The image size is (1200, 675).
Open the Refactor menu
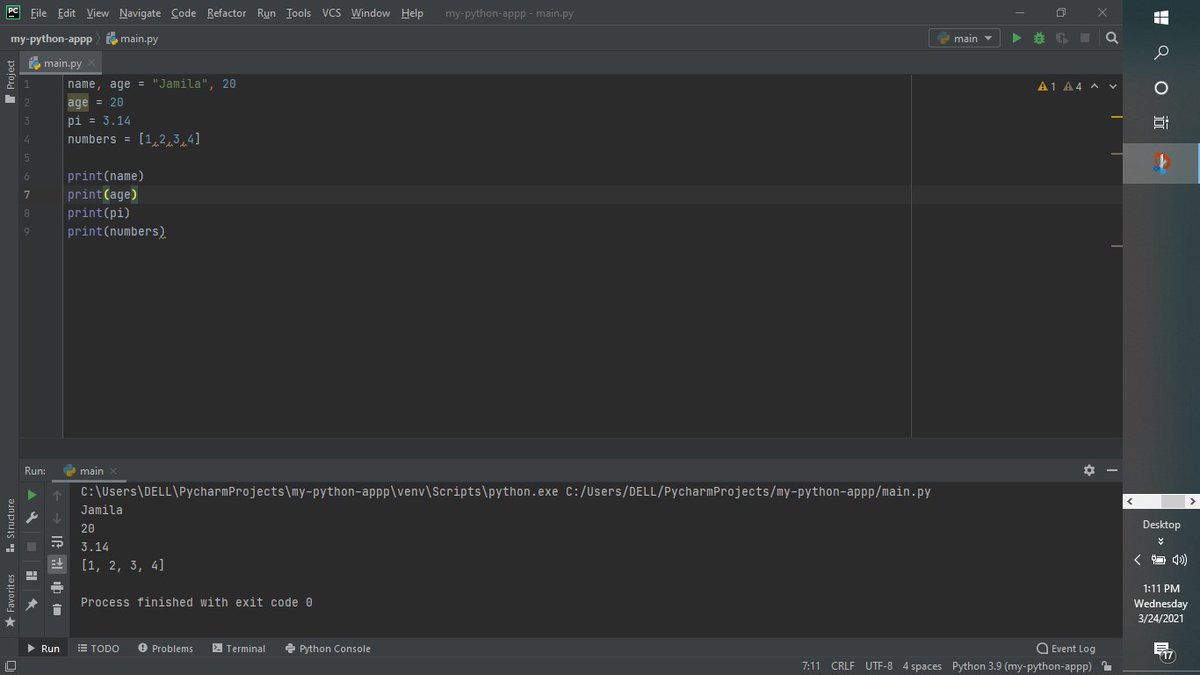[x=226, y=13]
